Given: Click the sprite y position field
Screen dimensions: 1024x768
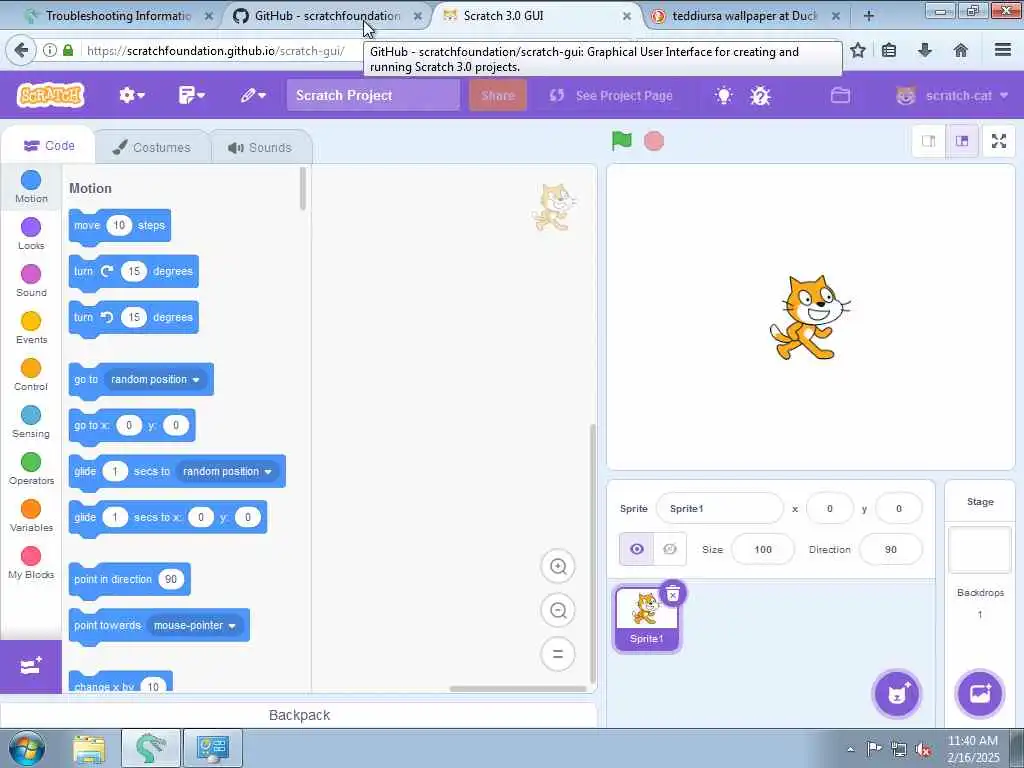Looking at the screenshot, I should (x=899, y=508).
